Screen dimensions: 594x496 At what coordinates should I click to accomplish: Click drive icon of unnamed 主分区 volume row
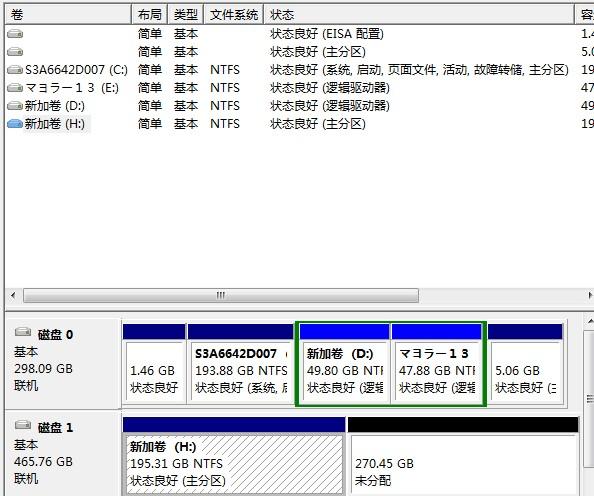pyautogui.click(x=15, y=52)
